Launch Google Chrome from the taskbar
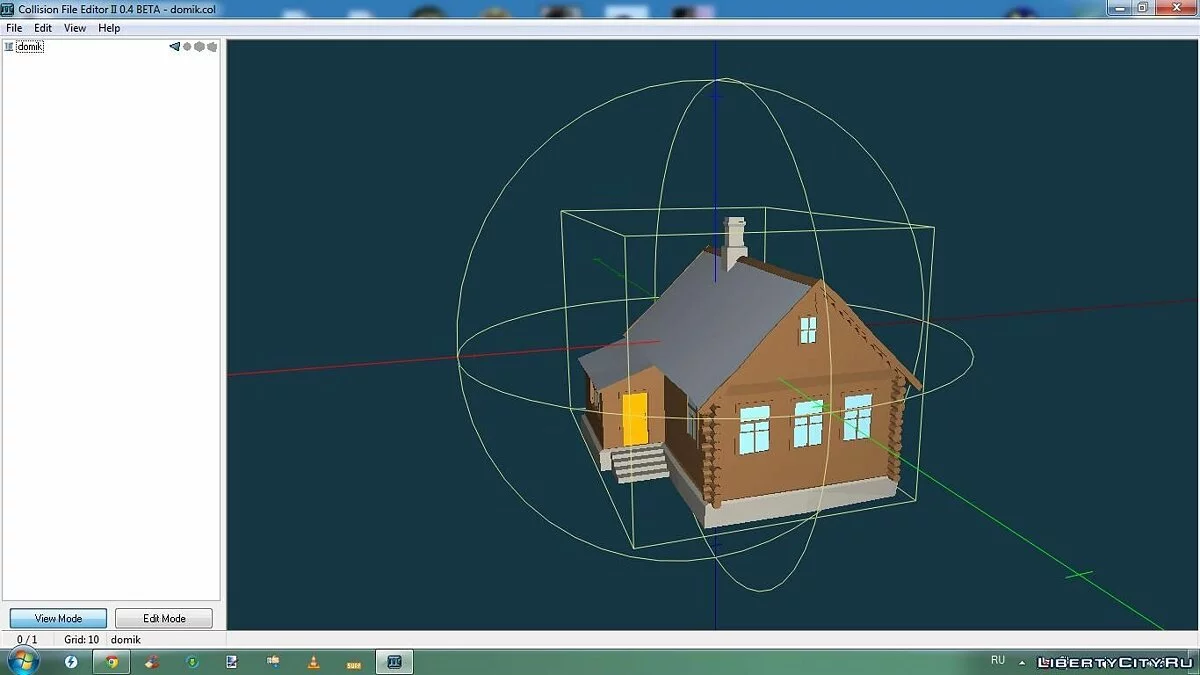The width and height of the screenshot is (1200, 675). coord(112,661)
